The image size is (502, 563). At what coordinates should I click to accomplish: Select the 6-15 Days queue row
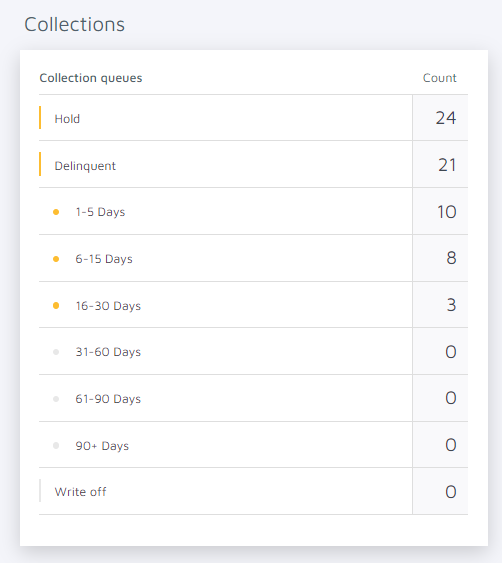pos(253,259)
